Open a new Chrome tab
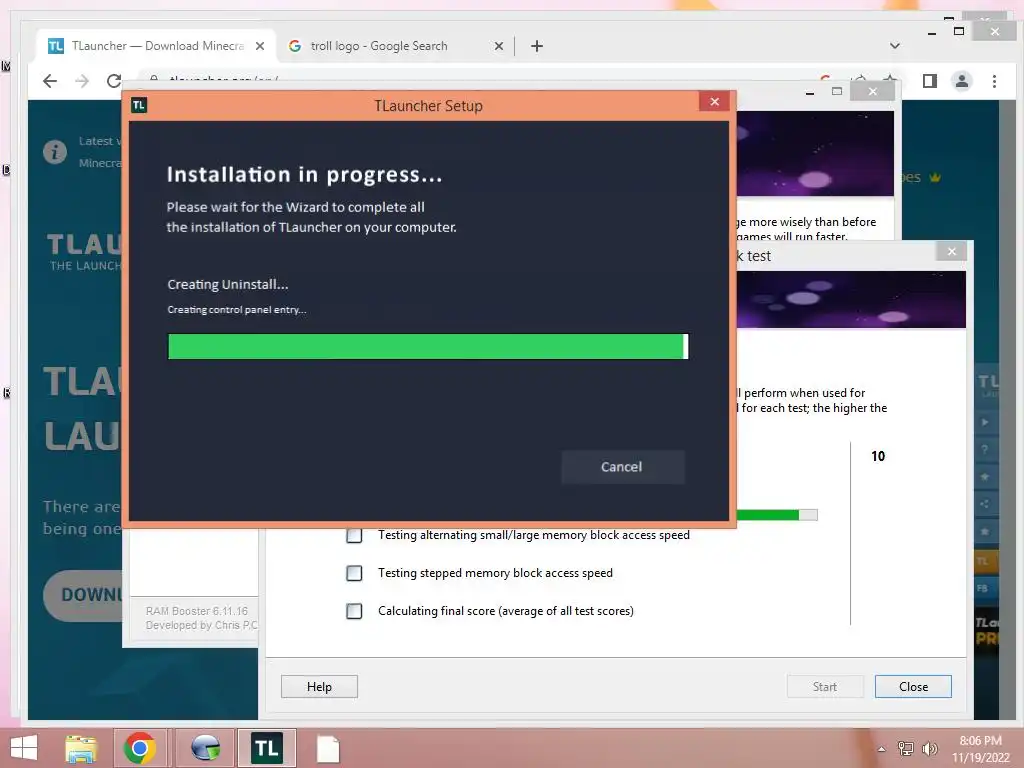1024x768 pixels. coord(537,46)
